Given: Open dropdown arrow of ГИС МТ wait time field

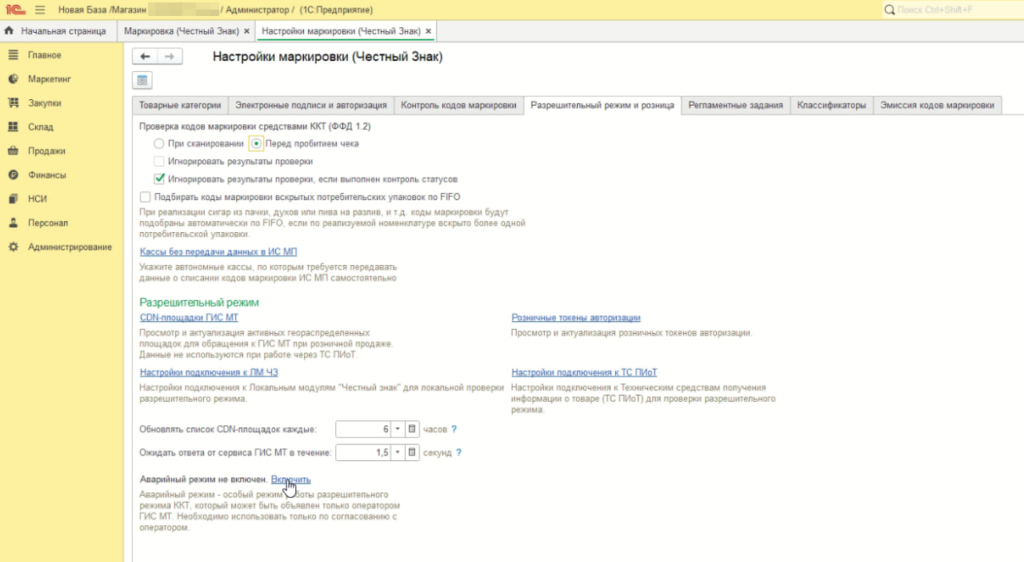Looking at the screenshot, I should [x=397, y=452].
